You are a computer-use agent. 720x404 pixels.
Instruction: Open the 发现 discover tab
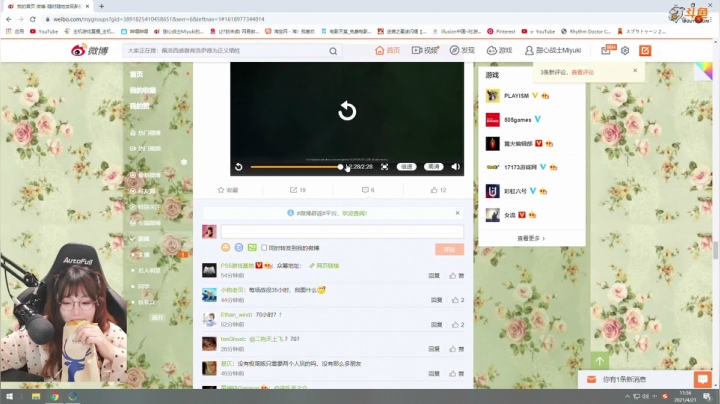pos(462,50)
